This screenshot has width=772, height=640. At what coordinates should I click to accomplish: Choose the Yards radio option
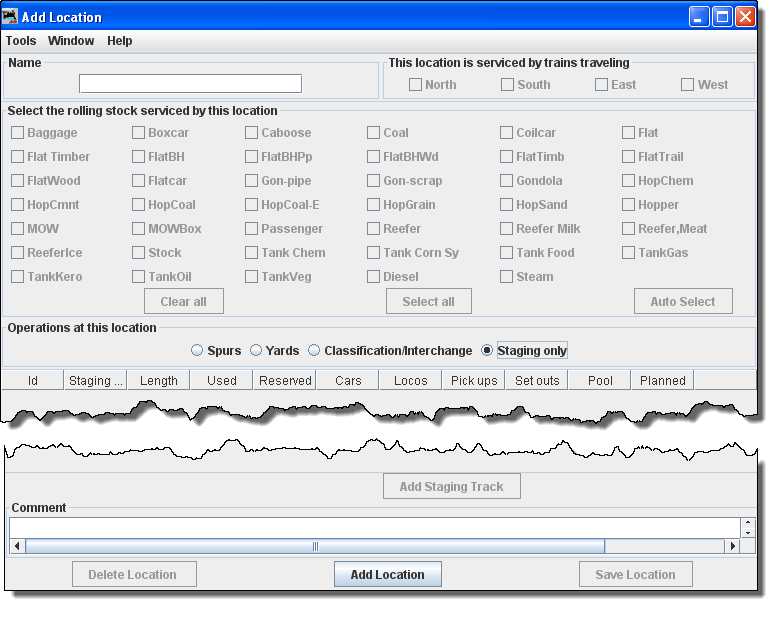(256, 351)
